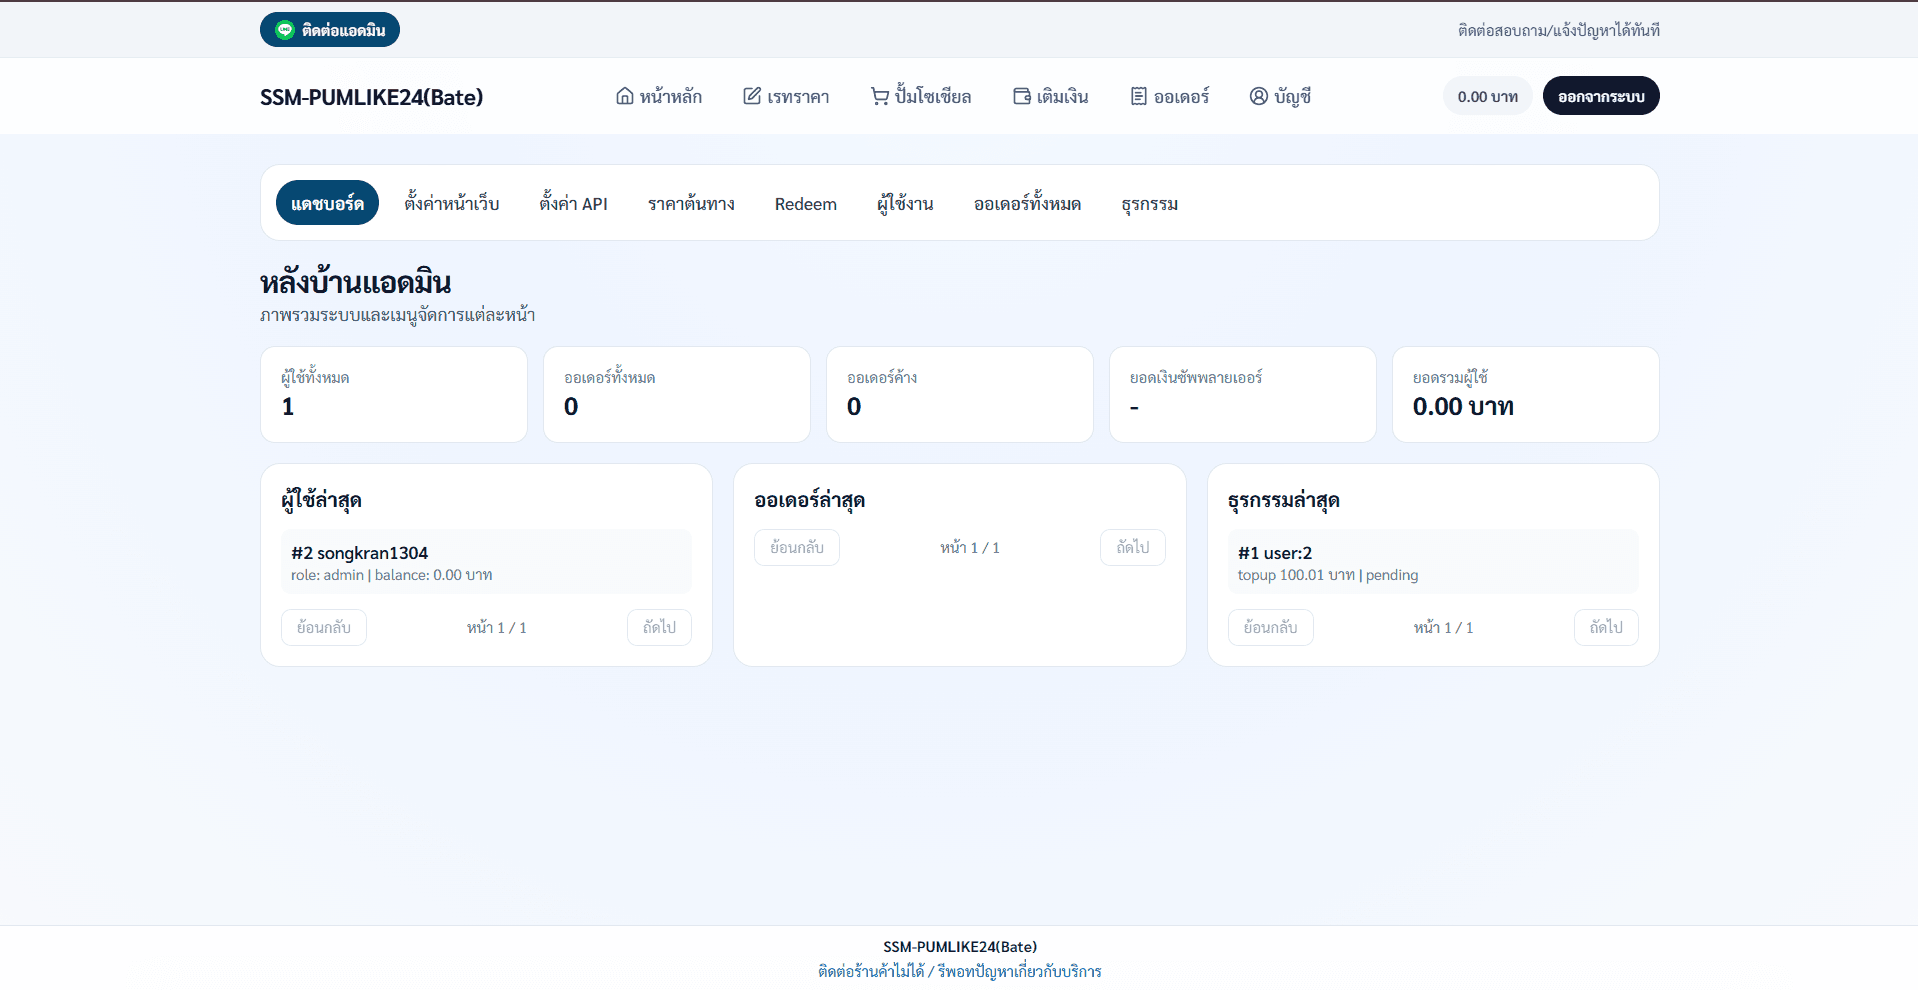Switch to the ตั้งค่าหน้าเว็บ tab
Viewport: 1918px width, 990px height.
[452, 203]
